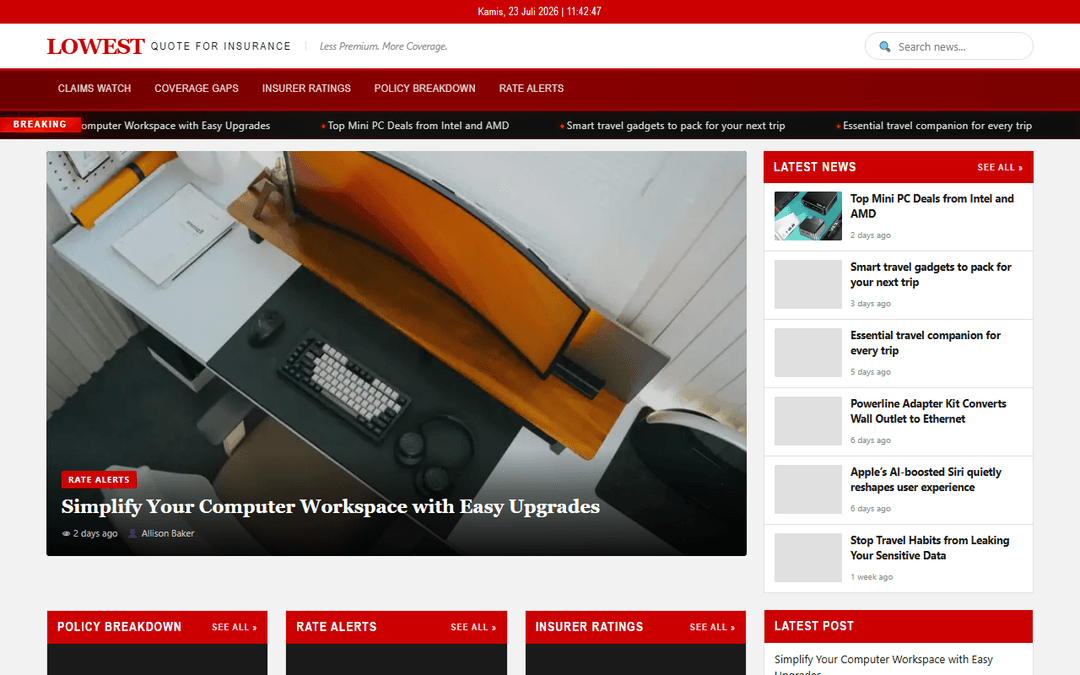This screenshot has width=1080, height=675.
Task: Open Allison Baker author link
Action: click(x=167, y=534)
